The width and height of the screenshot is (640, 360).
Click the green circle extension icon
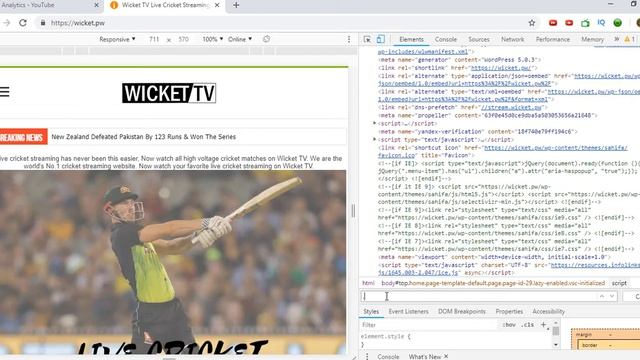(618, 23)
